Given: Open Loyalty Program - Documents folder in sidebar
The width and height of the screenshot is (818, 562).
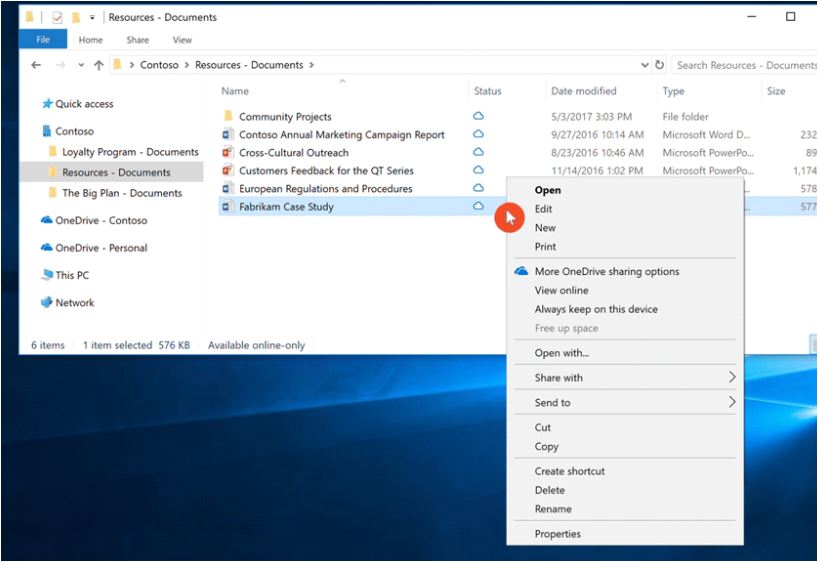Looking at the screenshot, I should [x=130, y=152].
